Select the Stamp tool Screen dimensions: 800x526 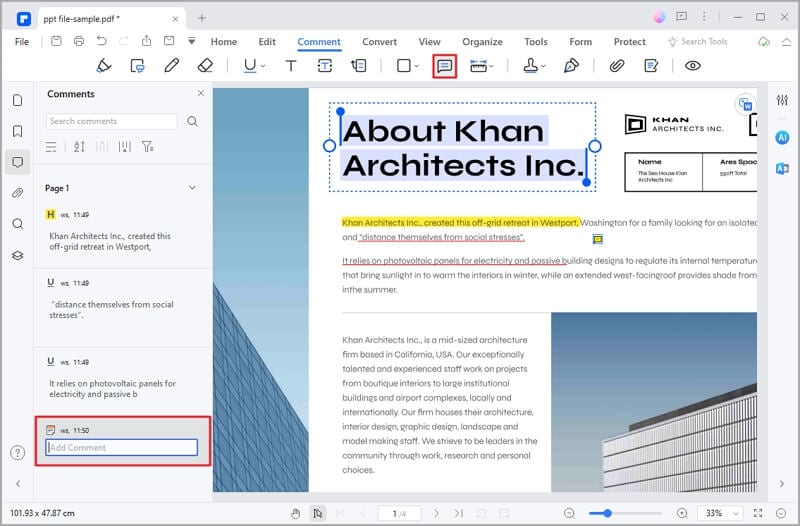pyautogui.click(x=531, y=65)
